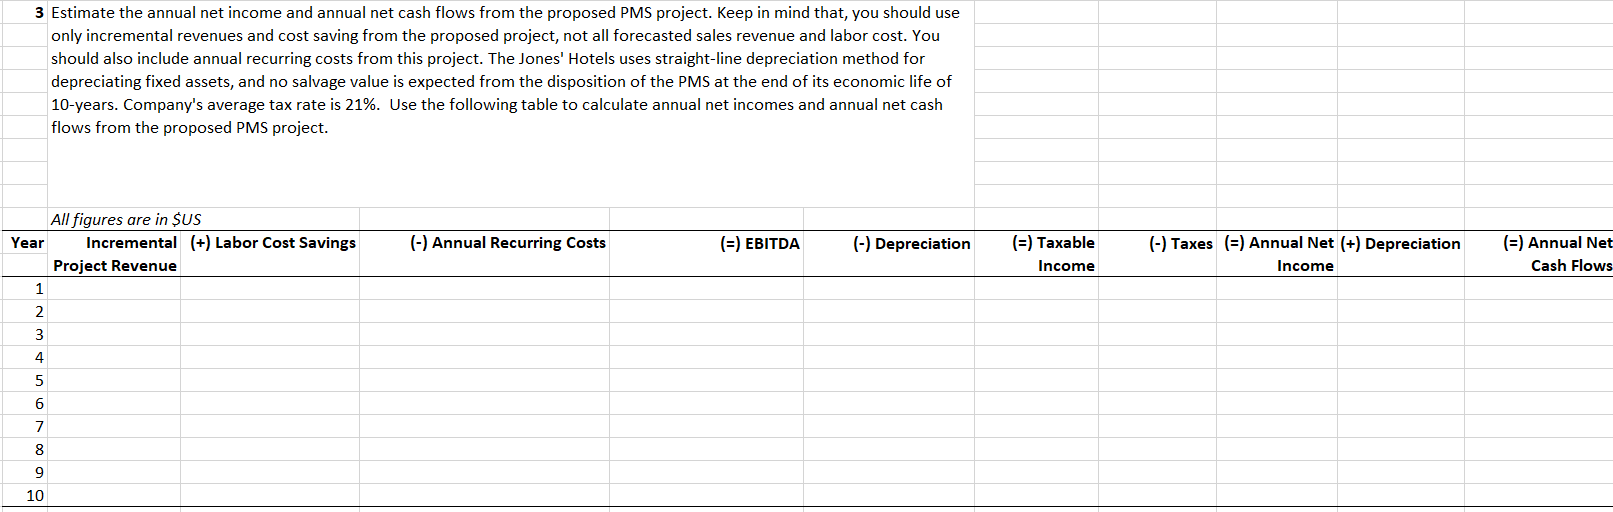Click Year 10 Annual Recurring Costs cell

(x=485, y=496)
